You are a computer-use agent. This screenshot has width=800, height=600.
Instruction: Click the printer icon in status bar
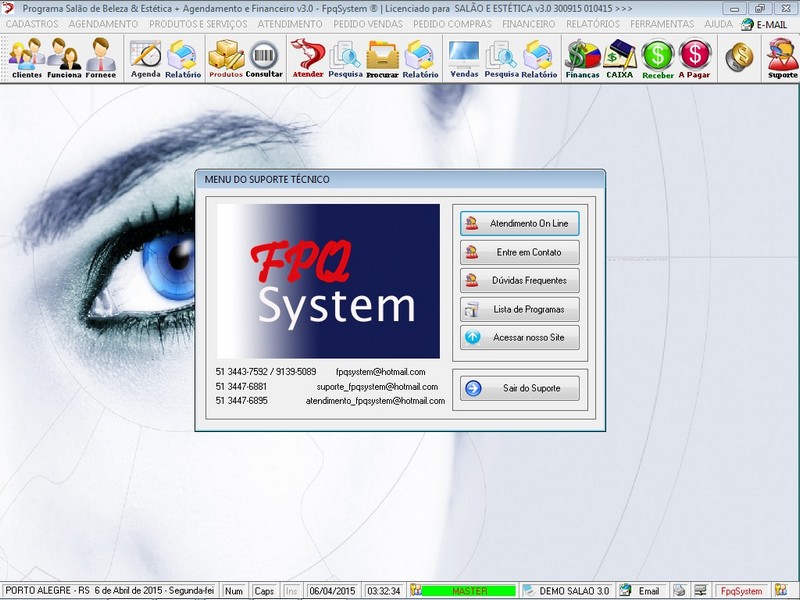pos(679,590)
